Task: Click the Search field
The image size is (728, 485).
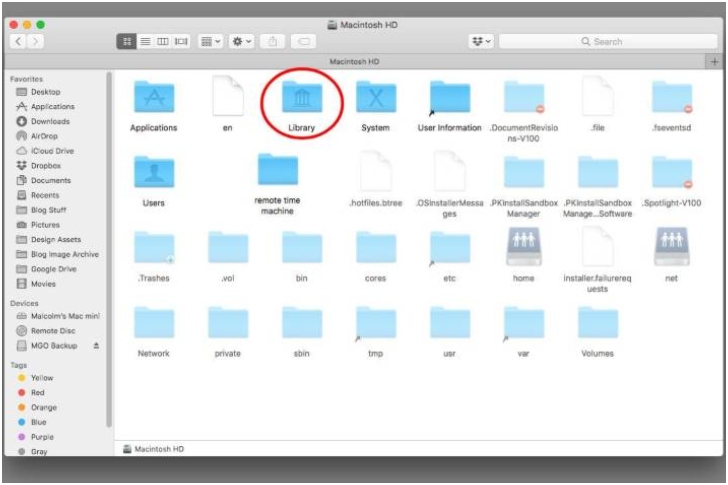Action: pos(608,41)
